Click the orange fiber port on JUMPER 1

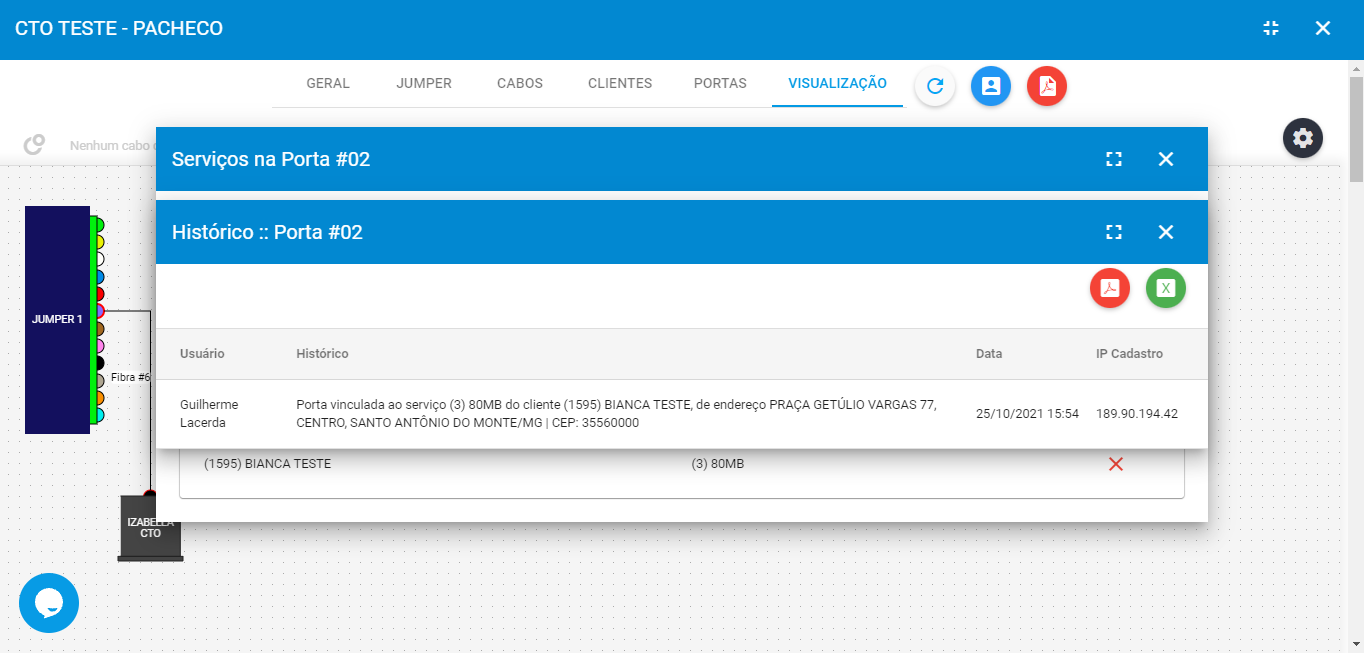point(98,397)
